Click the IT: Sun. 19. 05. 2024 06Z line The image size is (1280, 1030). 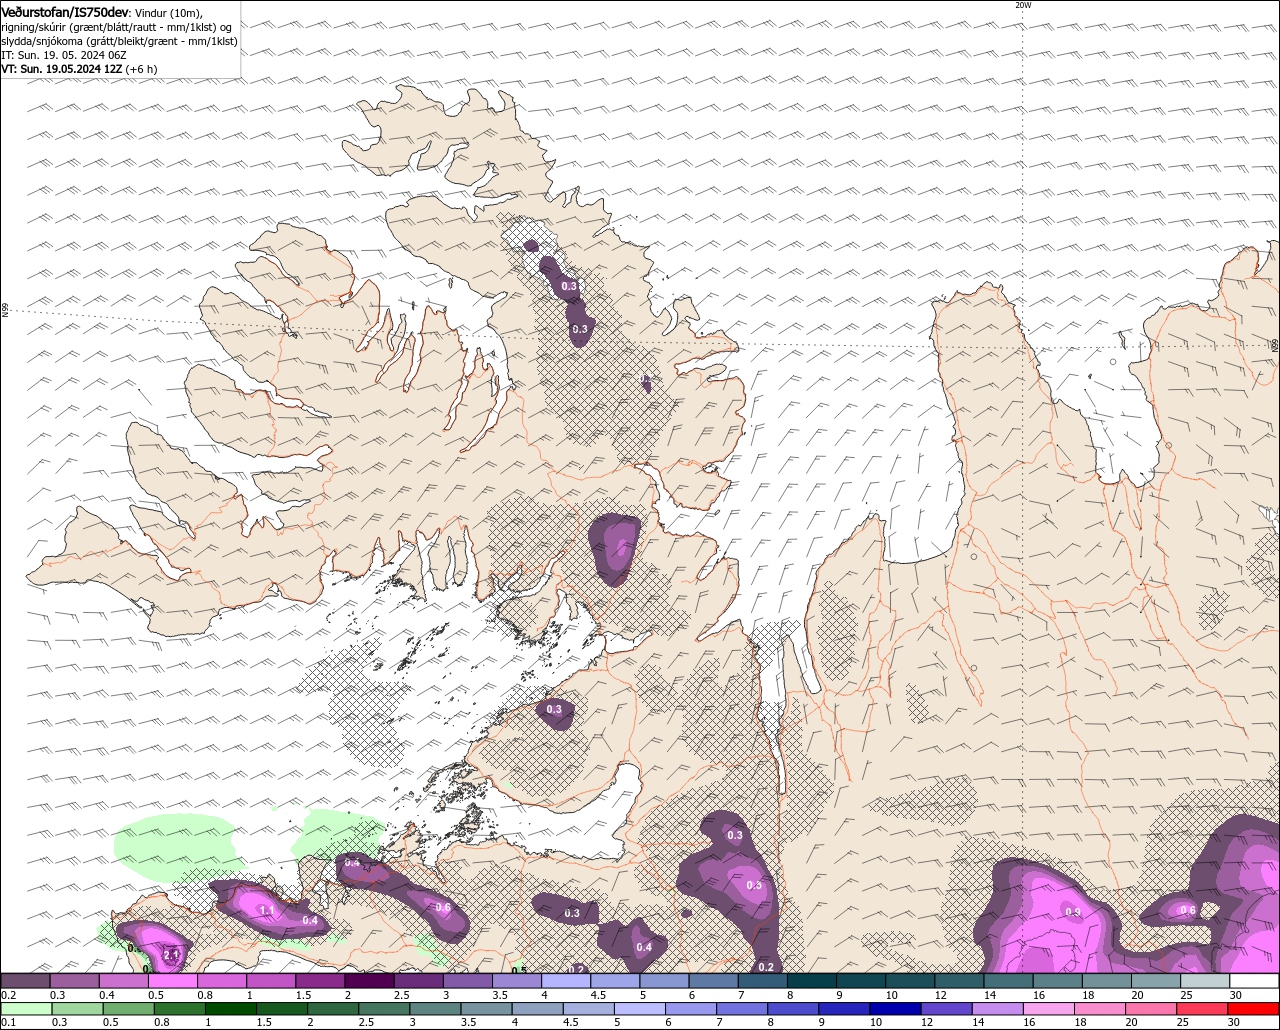click(x=63, y=55)
